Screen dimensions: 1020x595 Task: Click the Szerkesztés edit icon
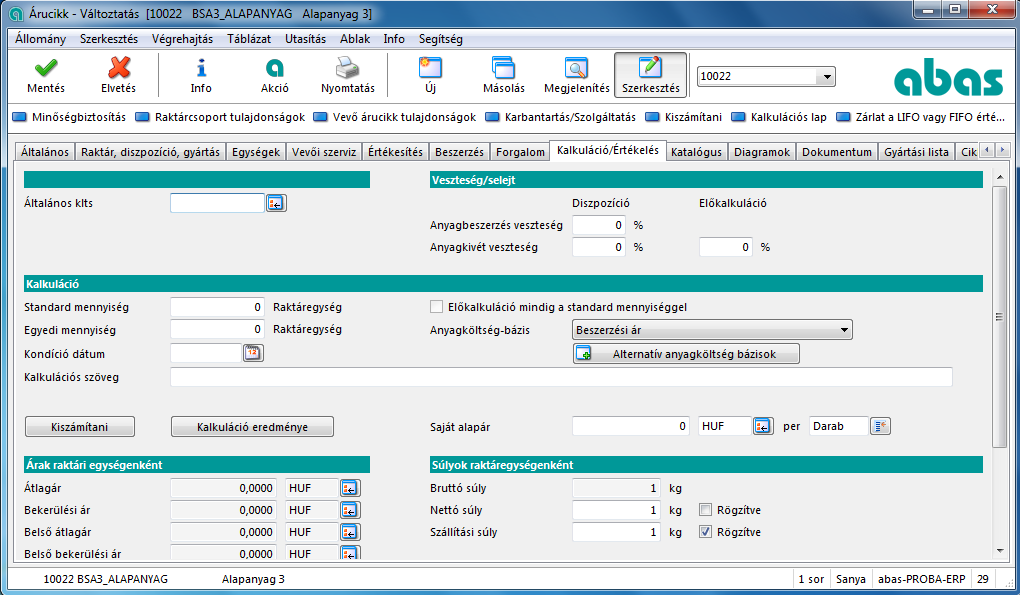tap(650, 68)
